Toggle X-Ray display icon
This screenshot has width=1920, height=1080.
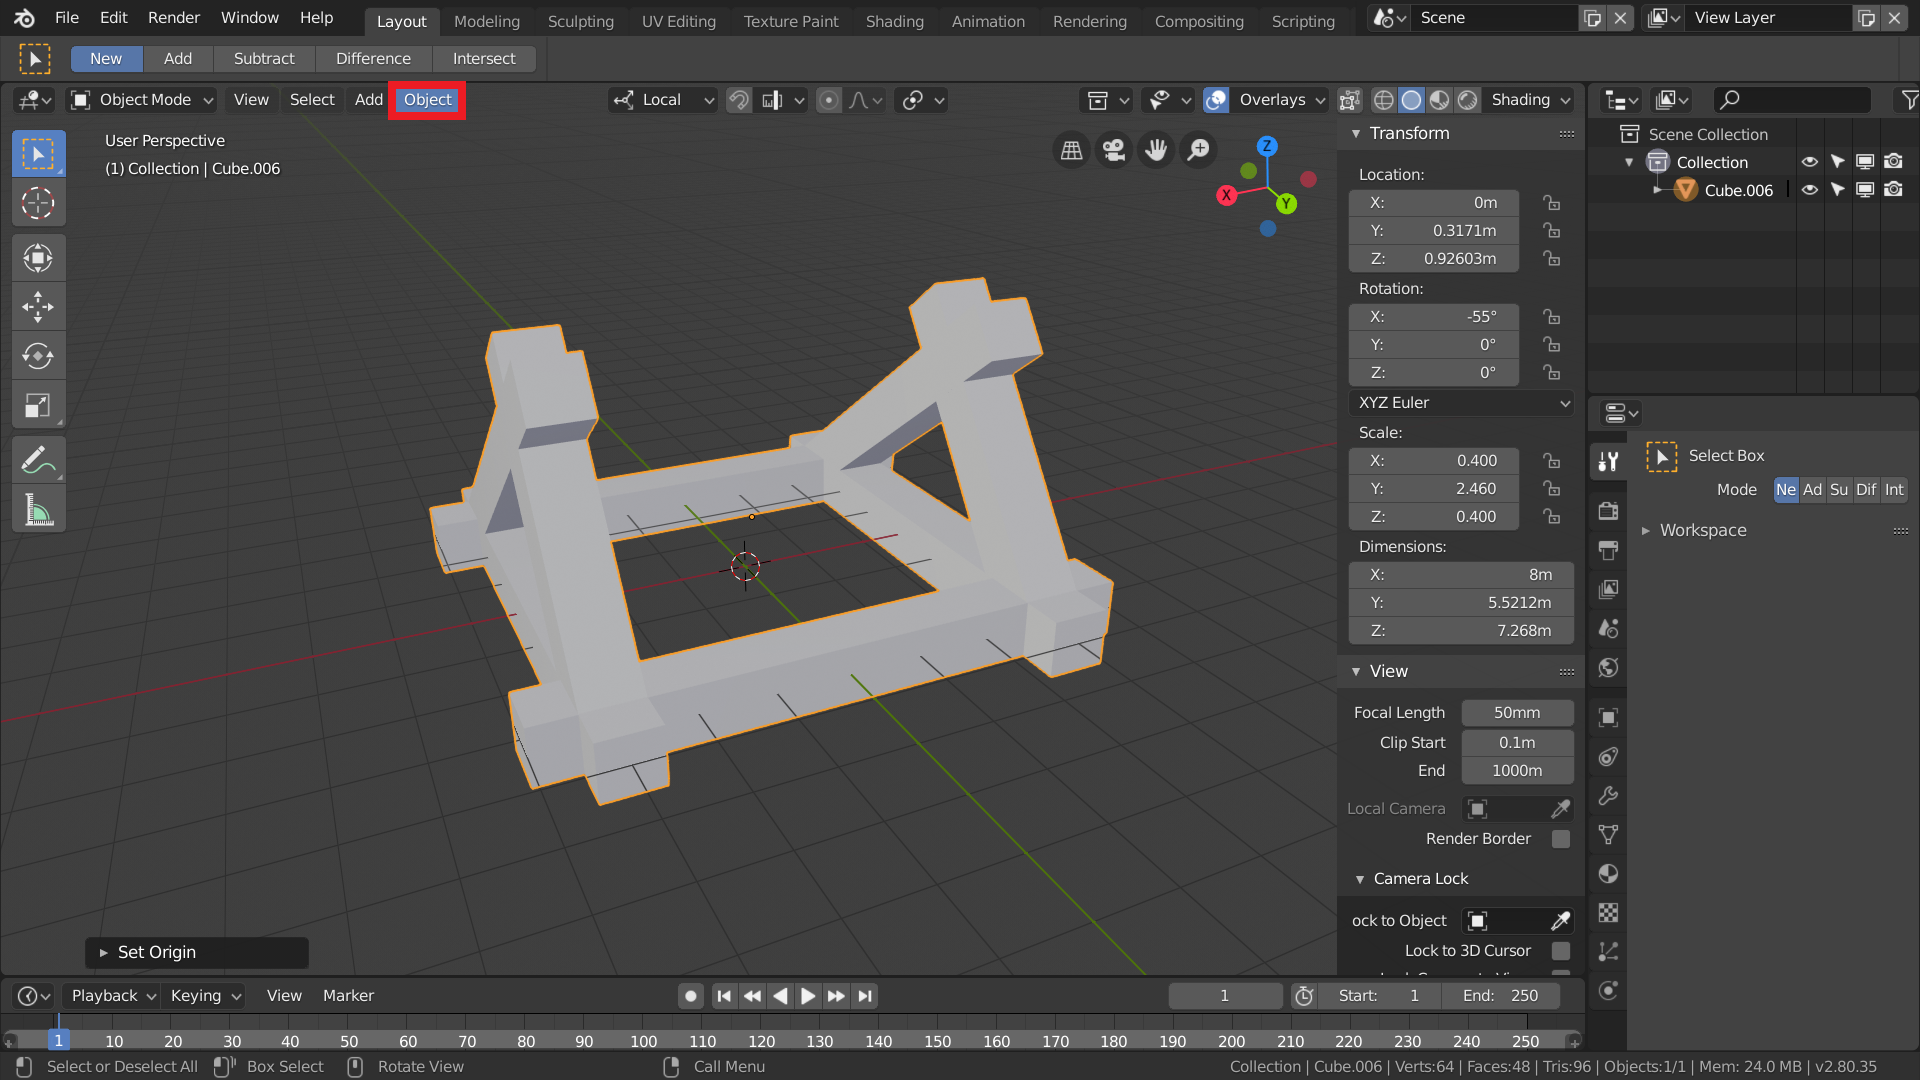click(x=1349, y=100)
